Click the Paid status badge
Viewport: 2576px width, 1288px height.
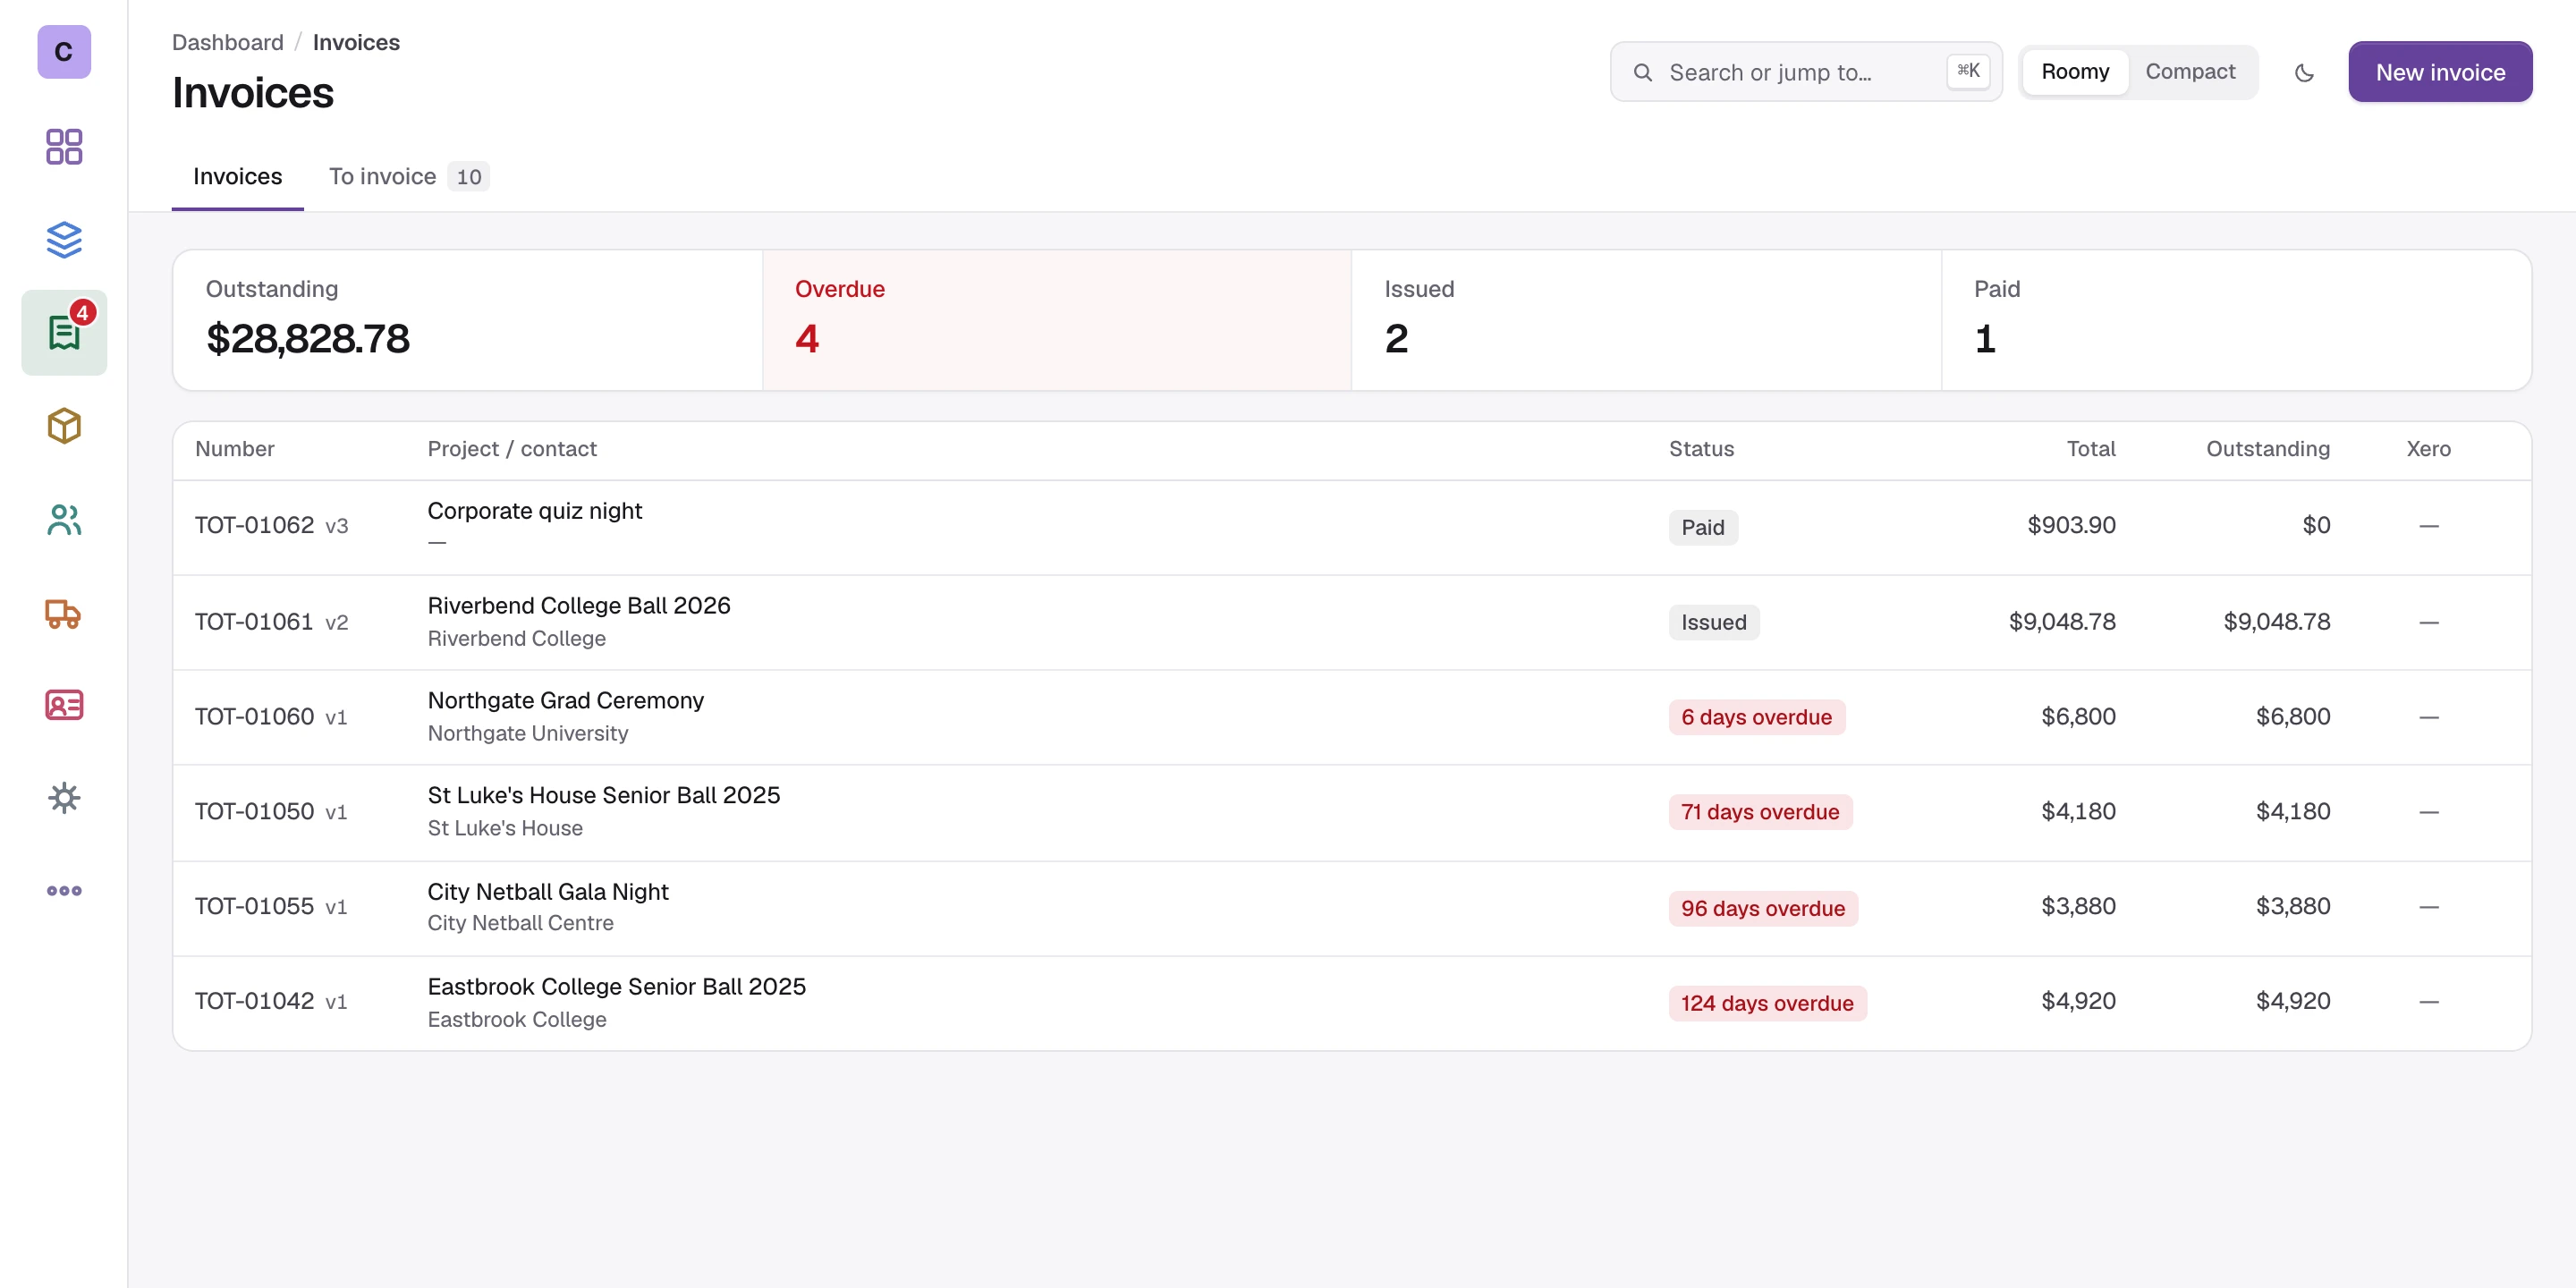(1702, 527)
